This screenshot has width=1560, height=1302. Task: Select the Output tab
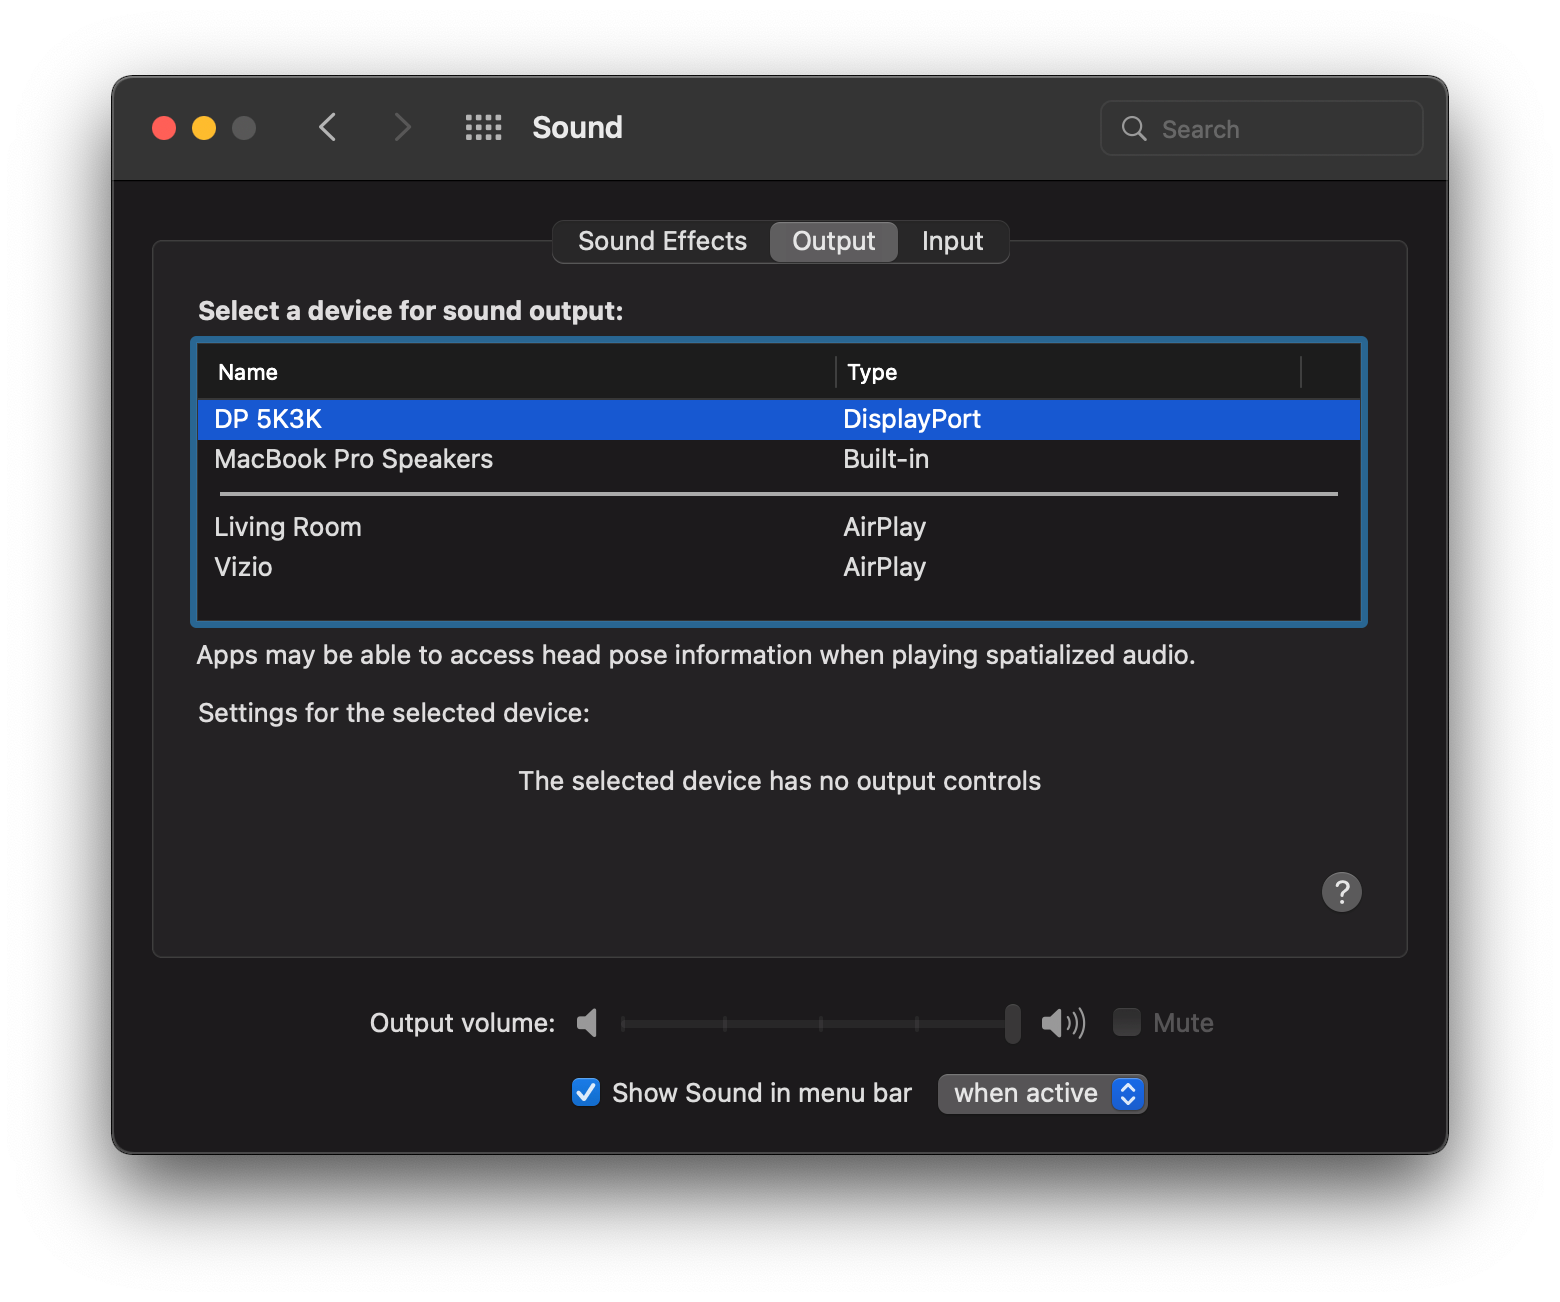[834, 241]
